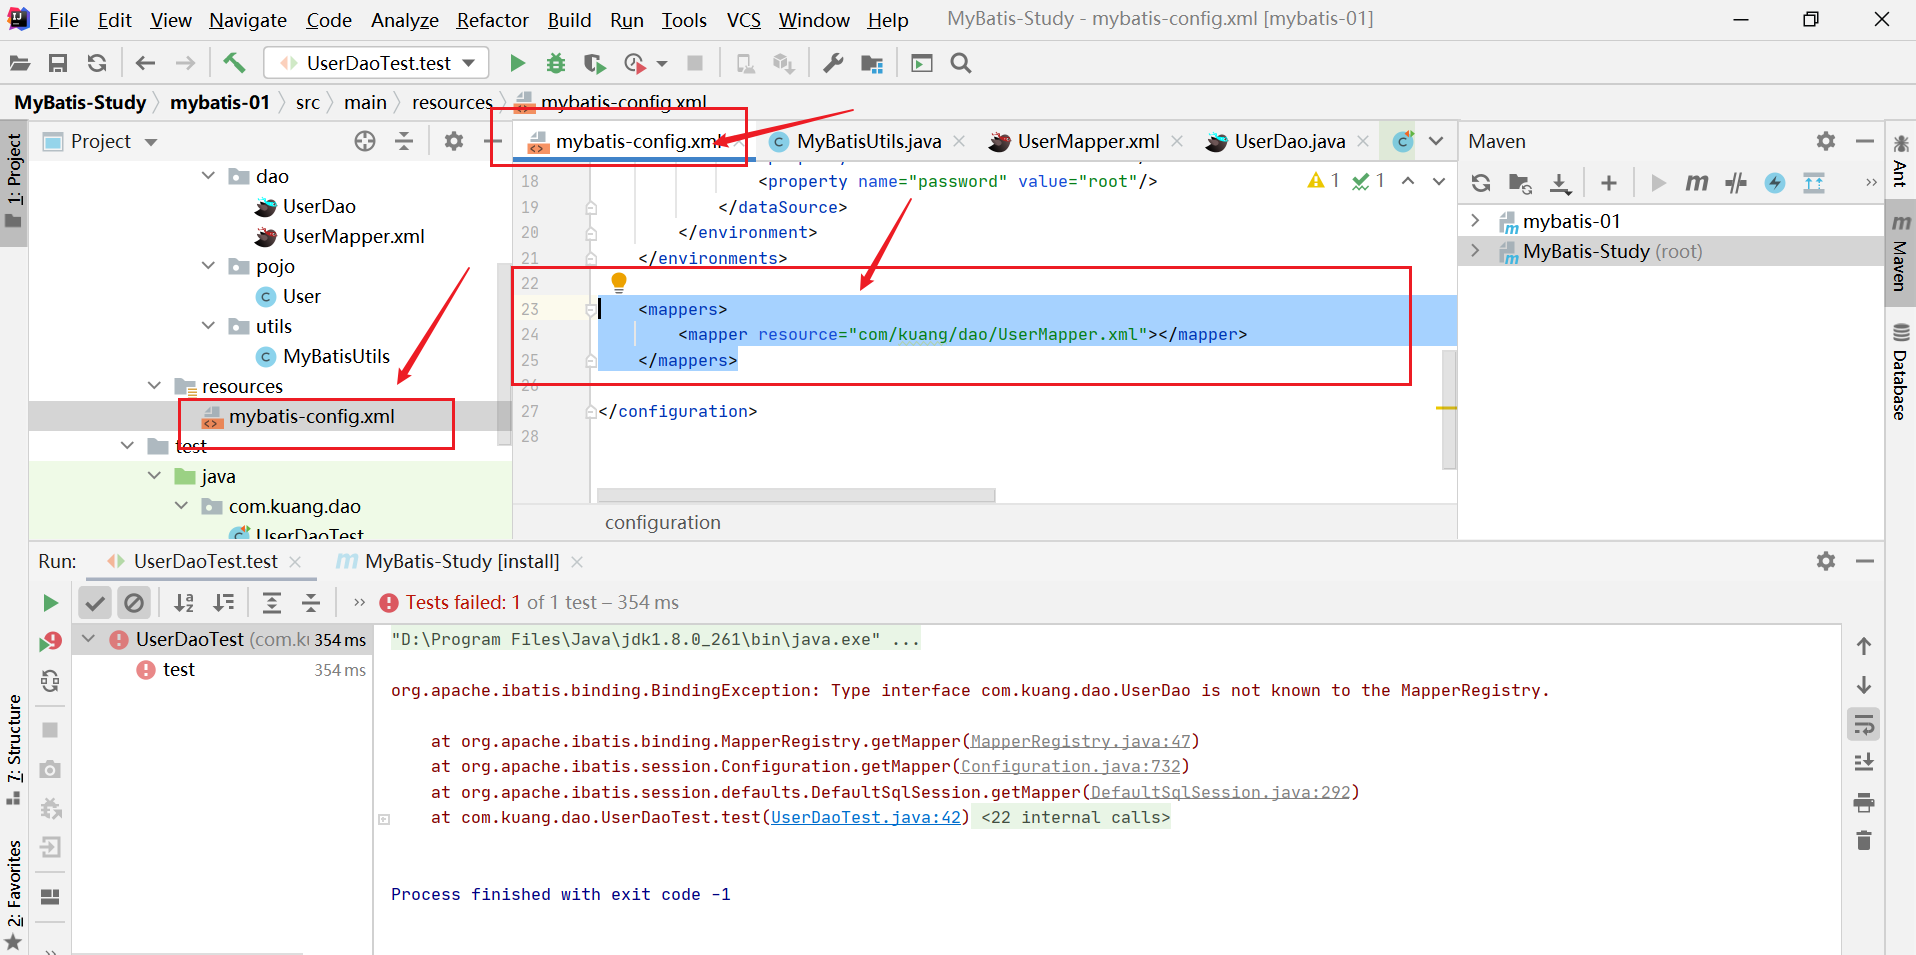Open the Refactor menu
The height and width of the screenshot is (955, 1916).
click(492, 20)
